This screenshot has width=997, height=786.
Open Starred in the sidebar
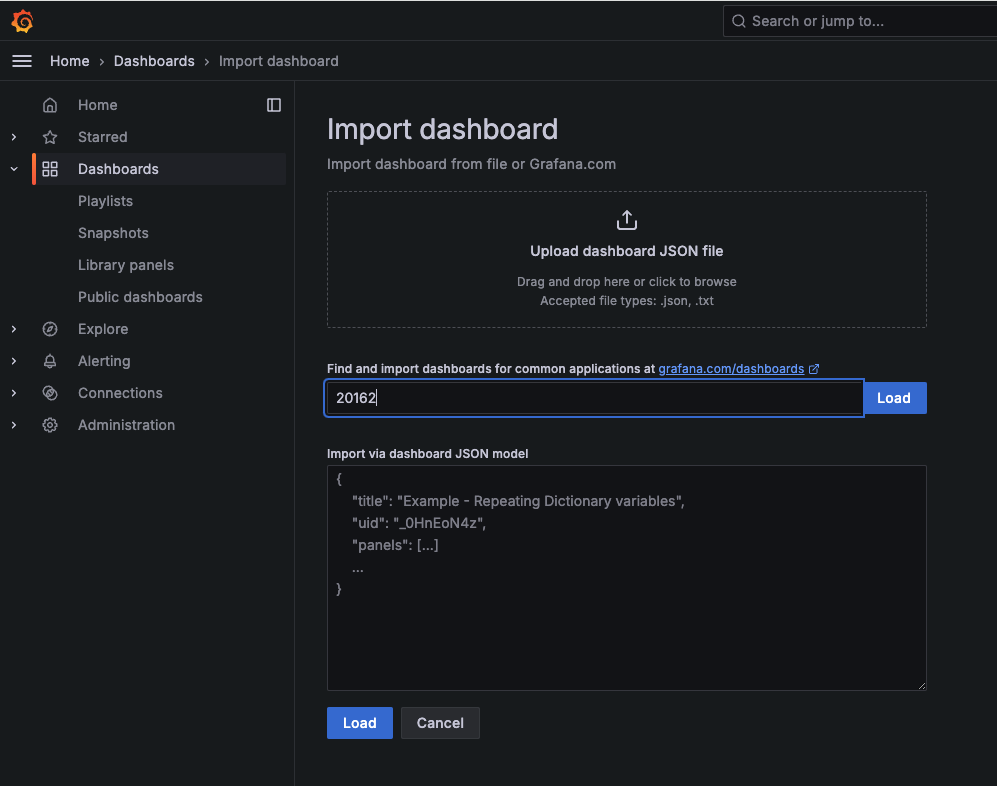pyautogui.click(x=102, y=137)
